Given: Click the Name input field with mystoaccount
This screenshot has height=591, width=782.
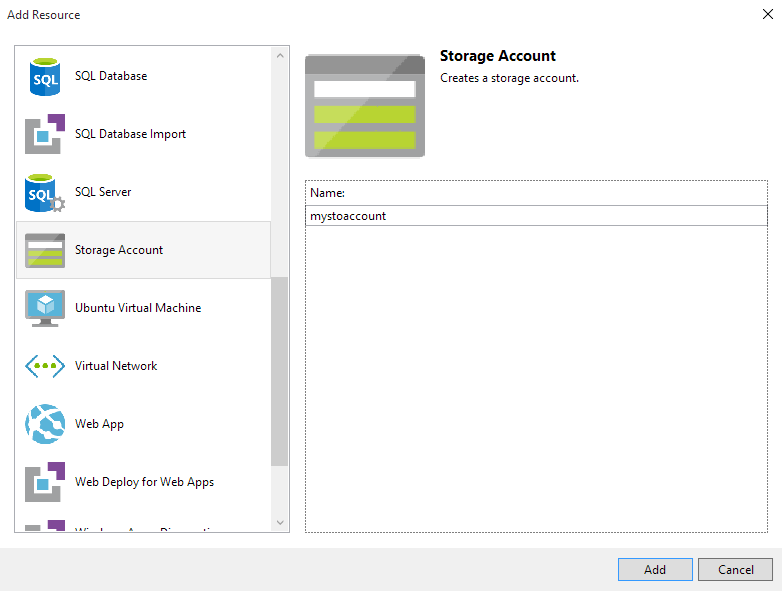Looking at the screenshot, I should (536, 216).
